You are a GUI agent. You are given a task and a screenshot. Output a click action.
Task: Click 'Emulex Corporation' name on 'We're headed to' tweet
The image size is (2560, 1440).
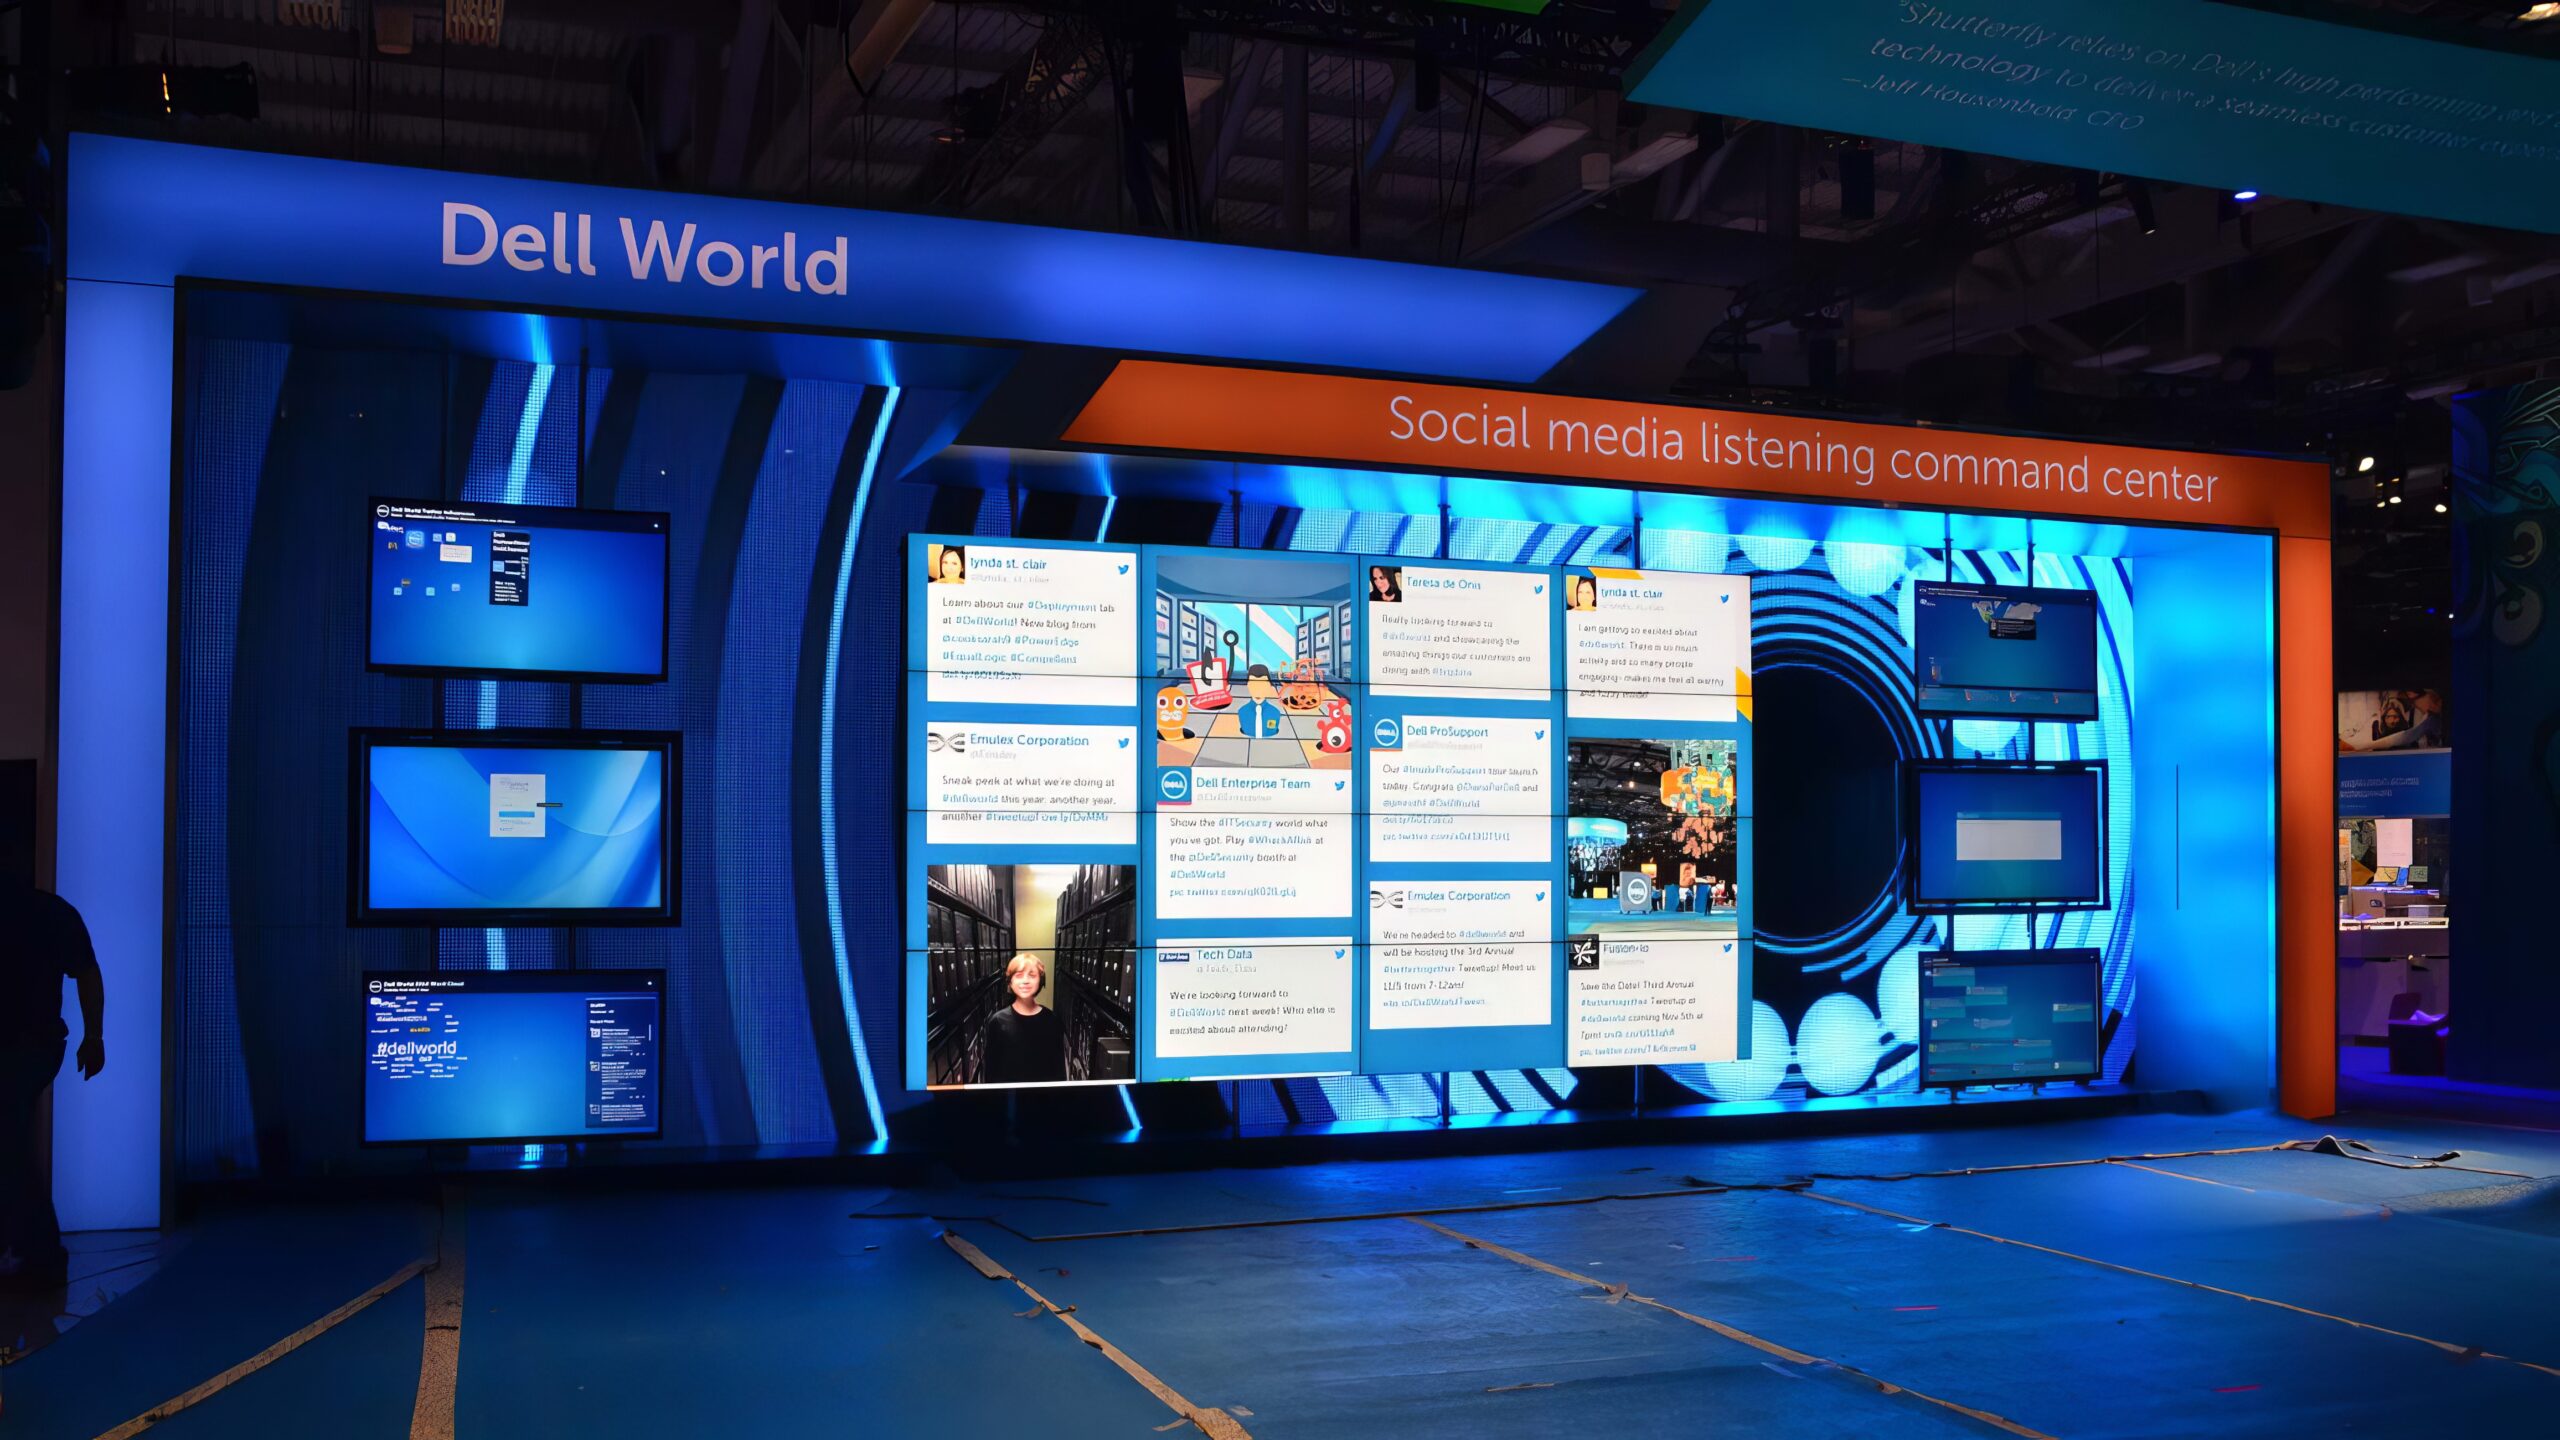coord(1459,895)
